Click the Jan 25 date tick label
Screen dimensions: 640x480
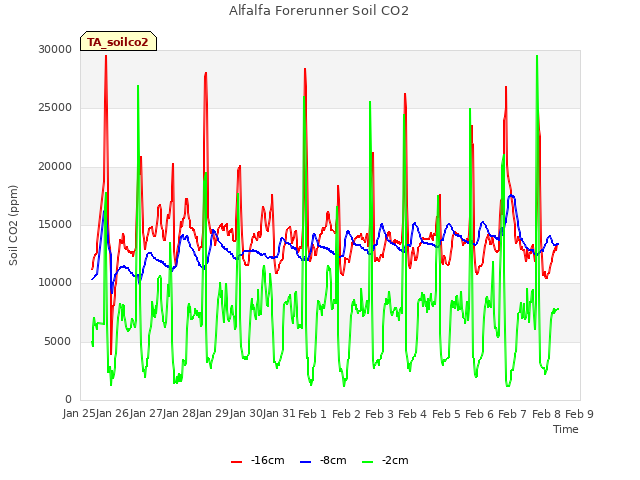tap(79, 413)
